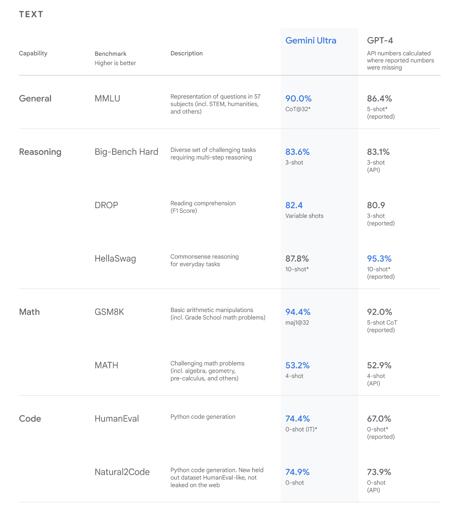
Task: Click the DROP benchmark label
Action: [106, 205]
